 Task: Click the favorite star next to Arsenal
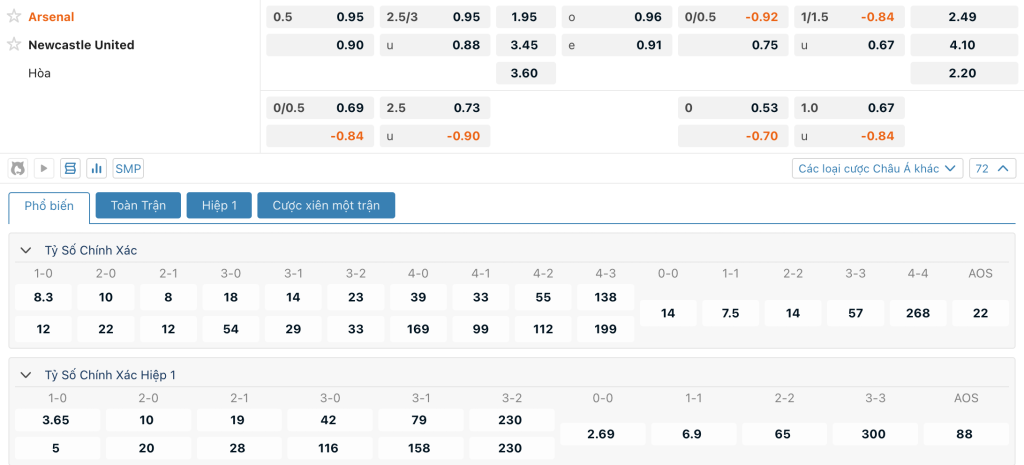click(x=14, y=17)
